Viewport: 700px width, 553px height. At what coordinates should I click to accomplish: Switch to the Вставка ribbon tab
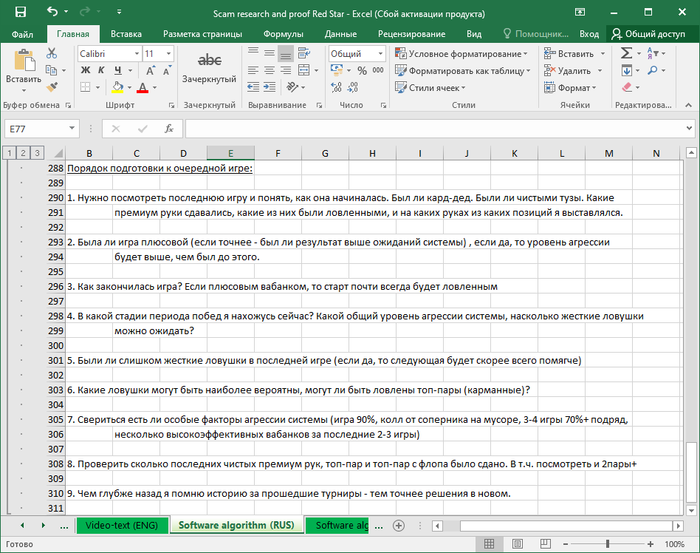point(126,34)
